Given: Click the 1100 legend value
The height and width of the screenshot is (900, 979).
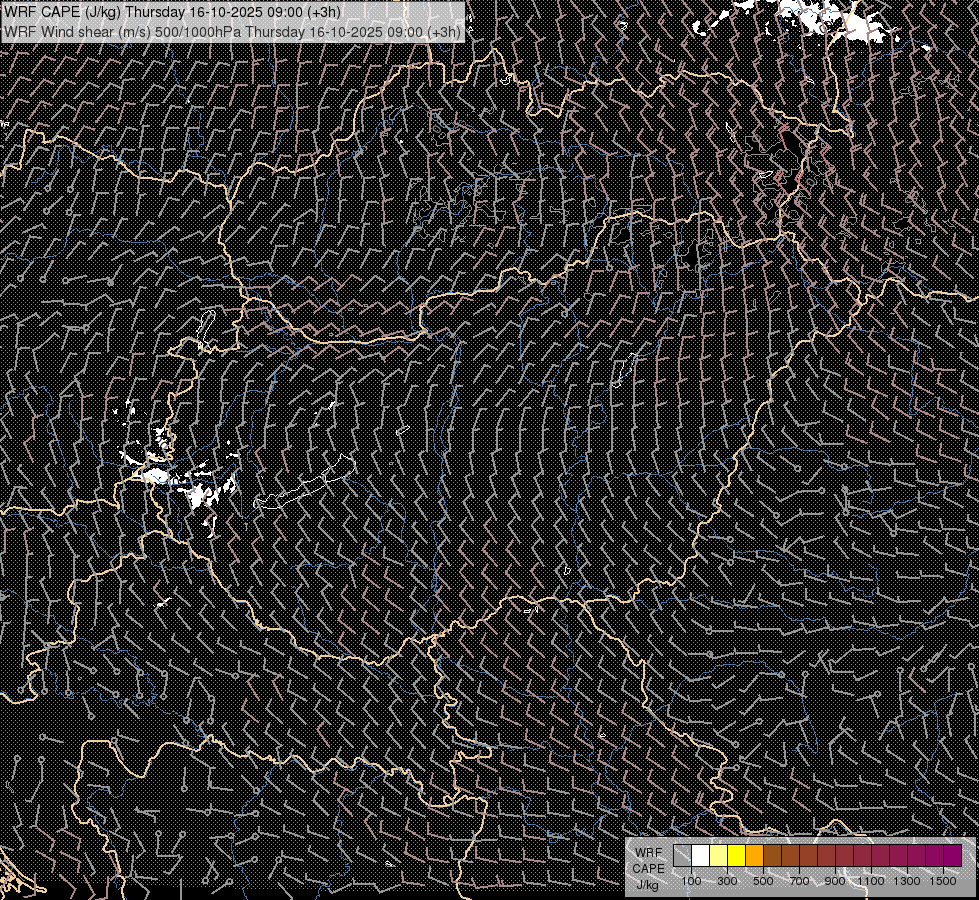Looking at the screenshot, I should [871, 881].
